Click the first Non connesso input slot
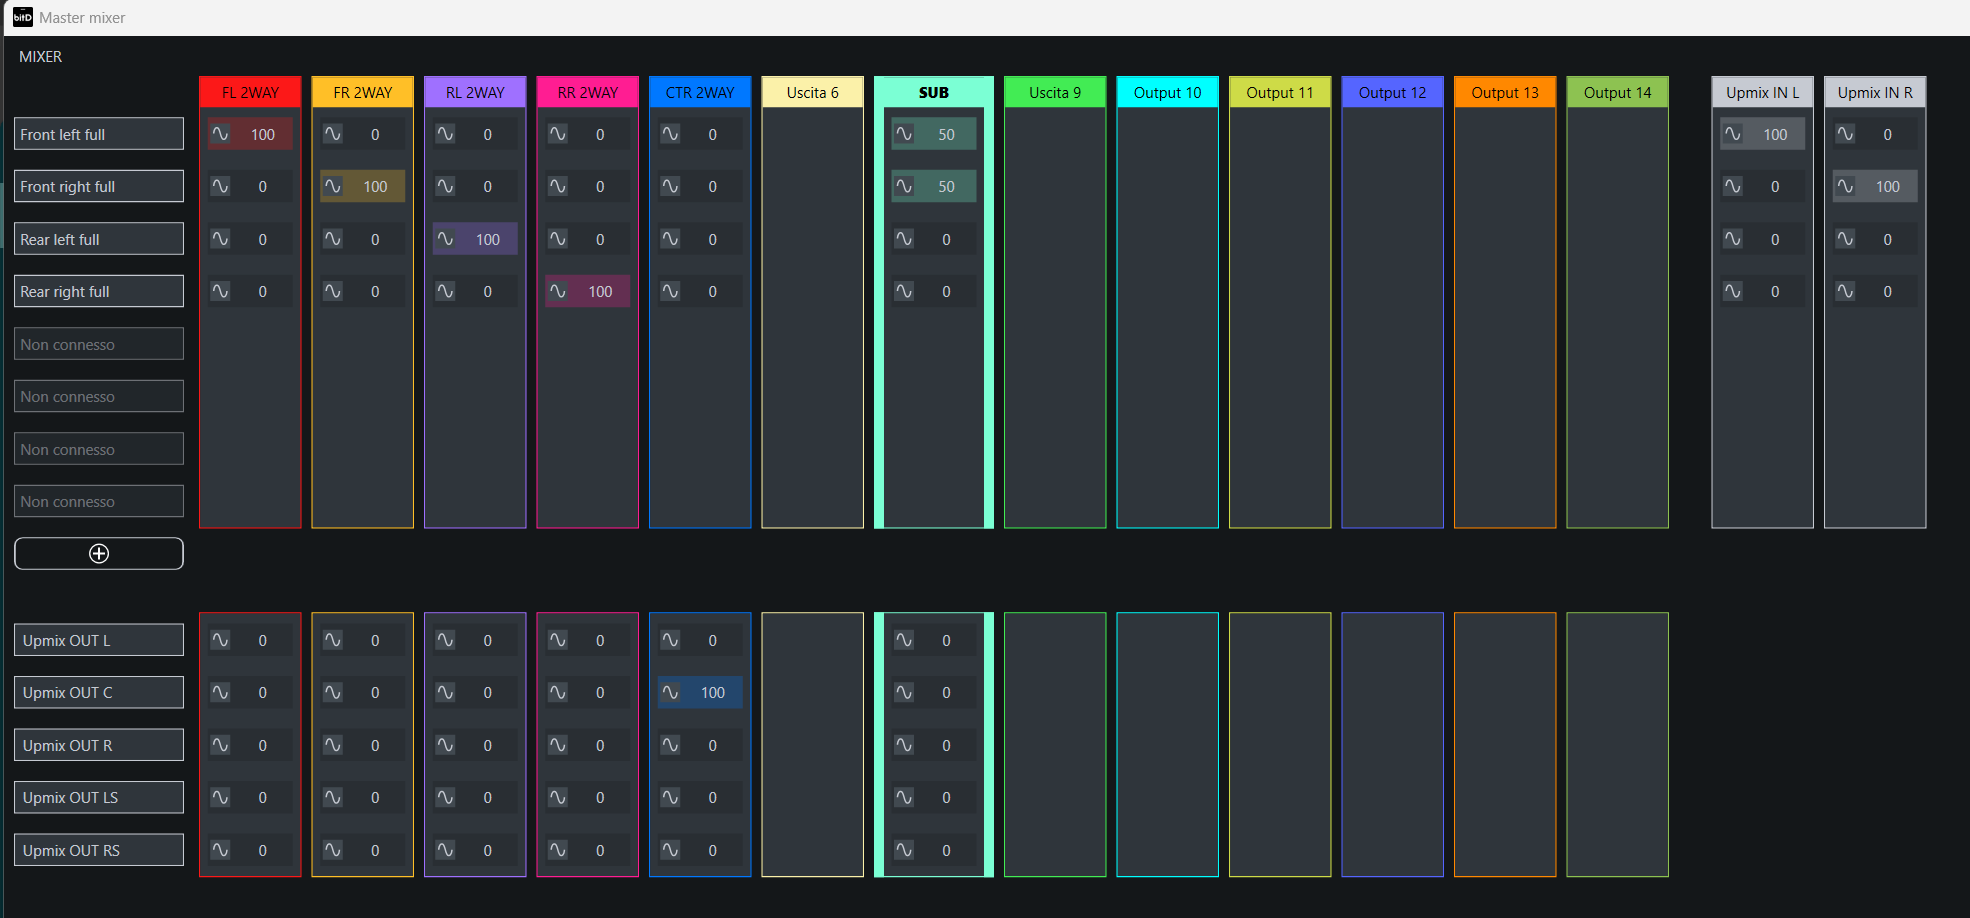This screenshot has height=918, width=1970. (99, 344)
